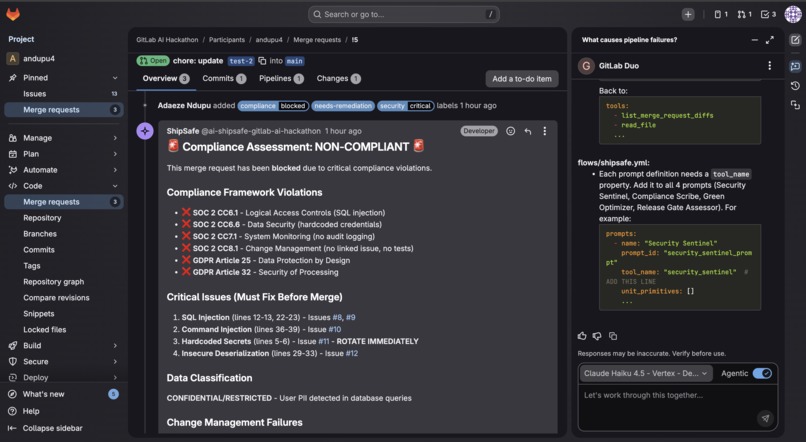
Task: Open chat history in right rail
Action: tap(795, 85)
